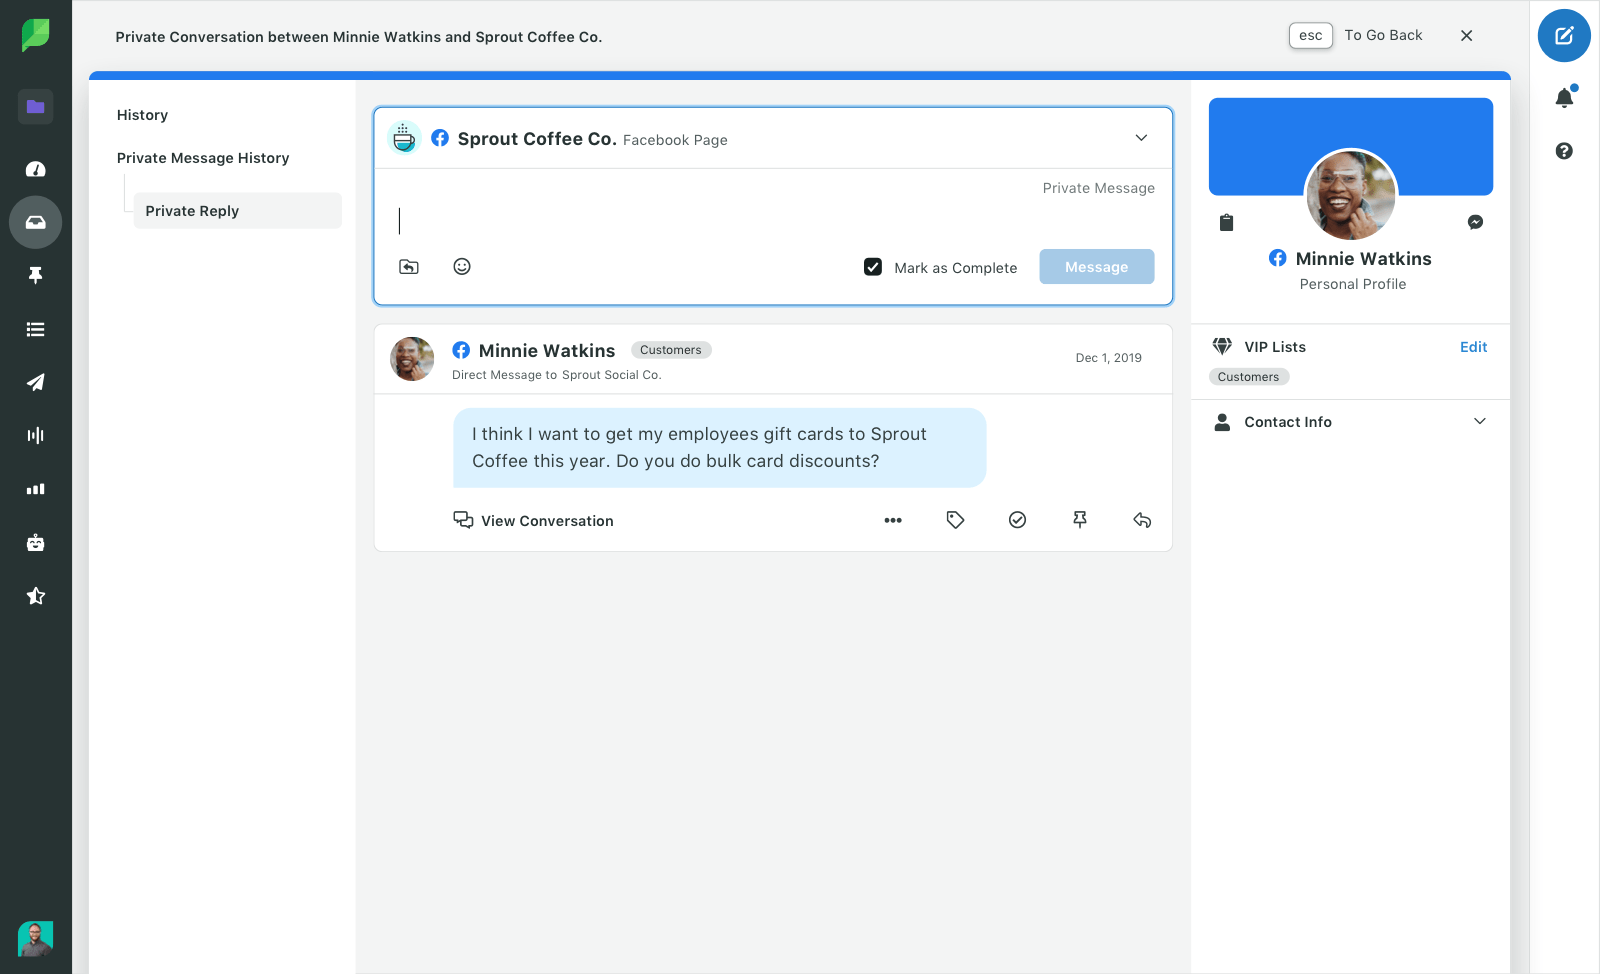Screen dimensions: 1600x974
Task: Uncheck the Mark as Complete checkbox
Action: click(x=873, y=267)
